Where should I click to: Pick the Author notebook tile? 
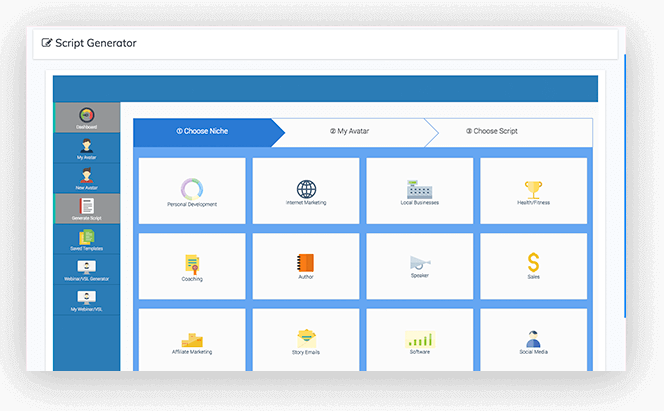(x=306, y=266)
